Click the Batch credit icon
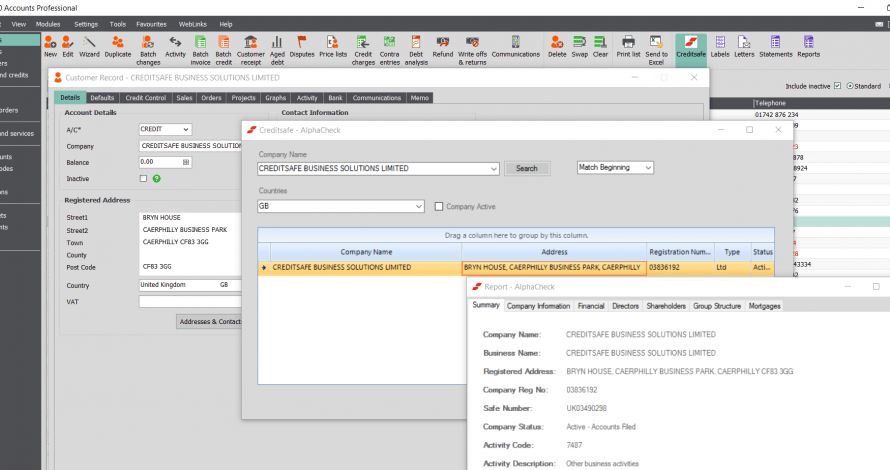This screenshot has height=470, width=890. (224, 50)
